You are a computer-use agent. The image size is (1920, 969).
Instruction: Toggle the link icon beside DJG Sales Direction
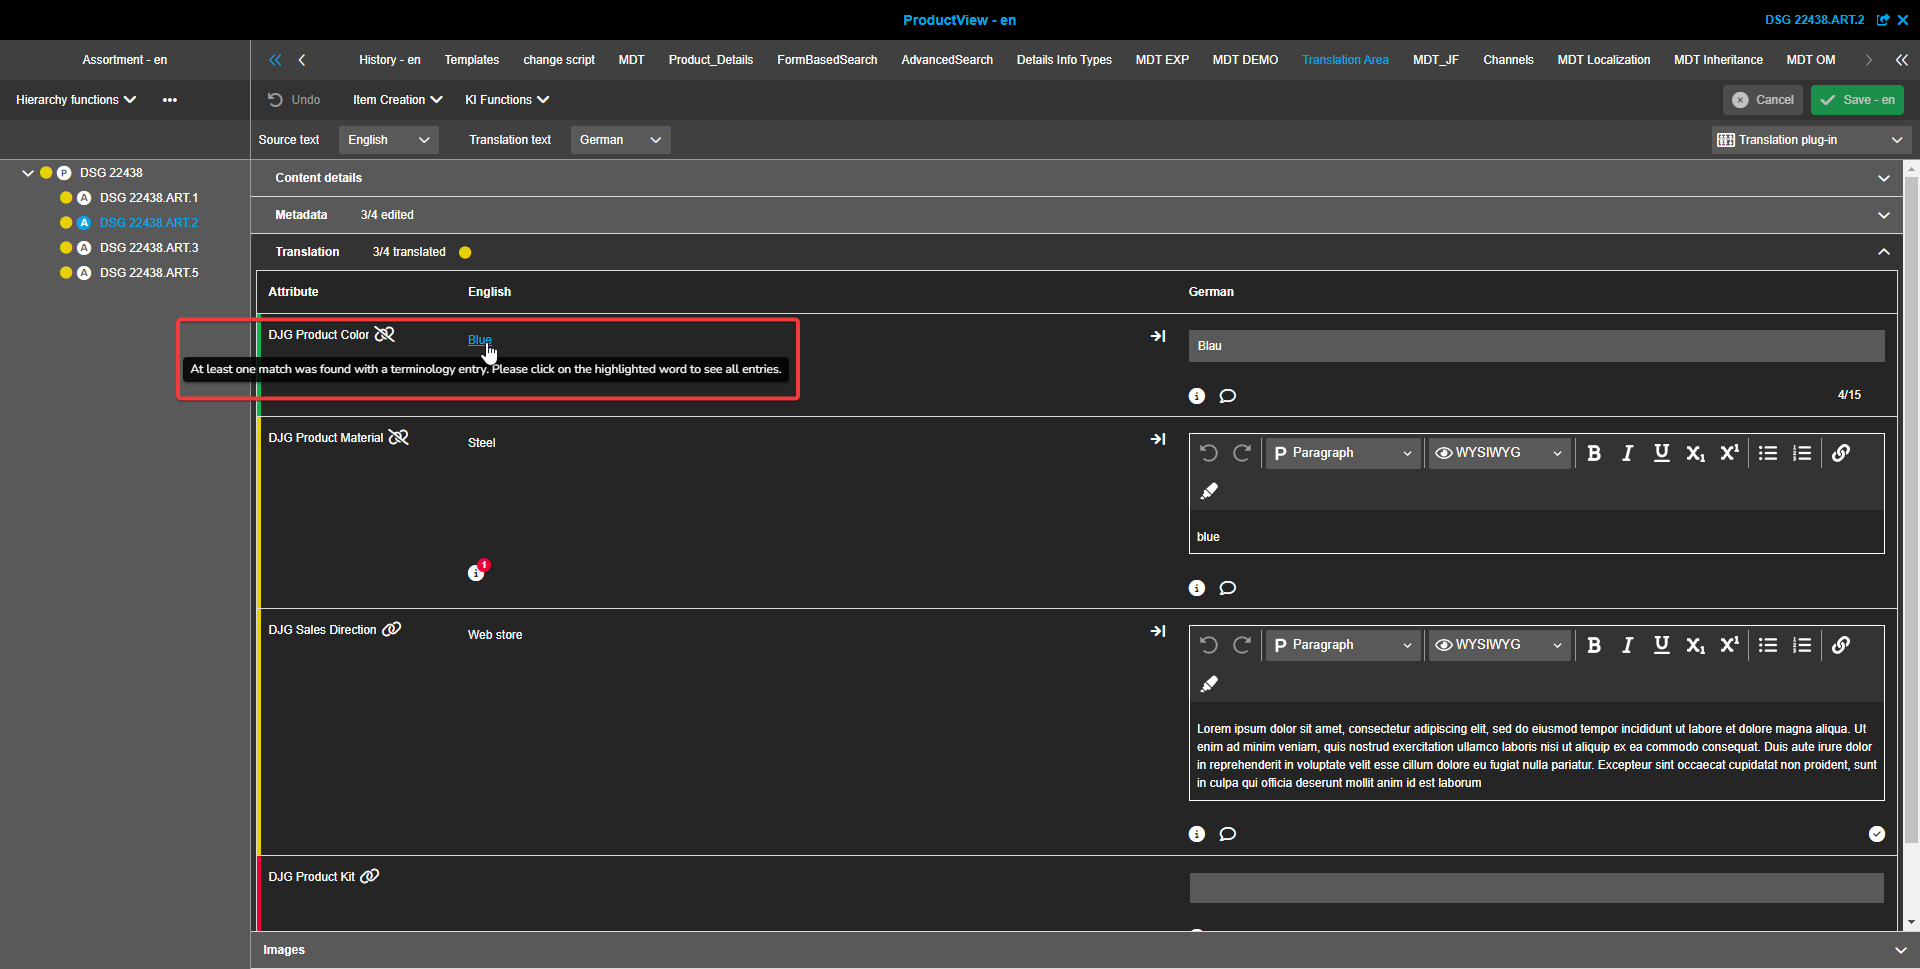coord(392,629)
